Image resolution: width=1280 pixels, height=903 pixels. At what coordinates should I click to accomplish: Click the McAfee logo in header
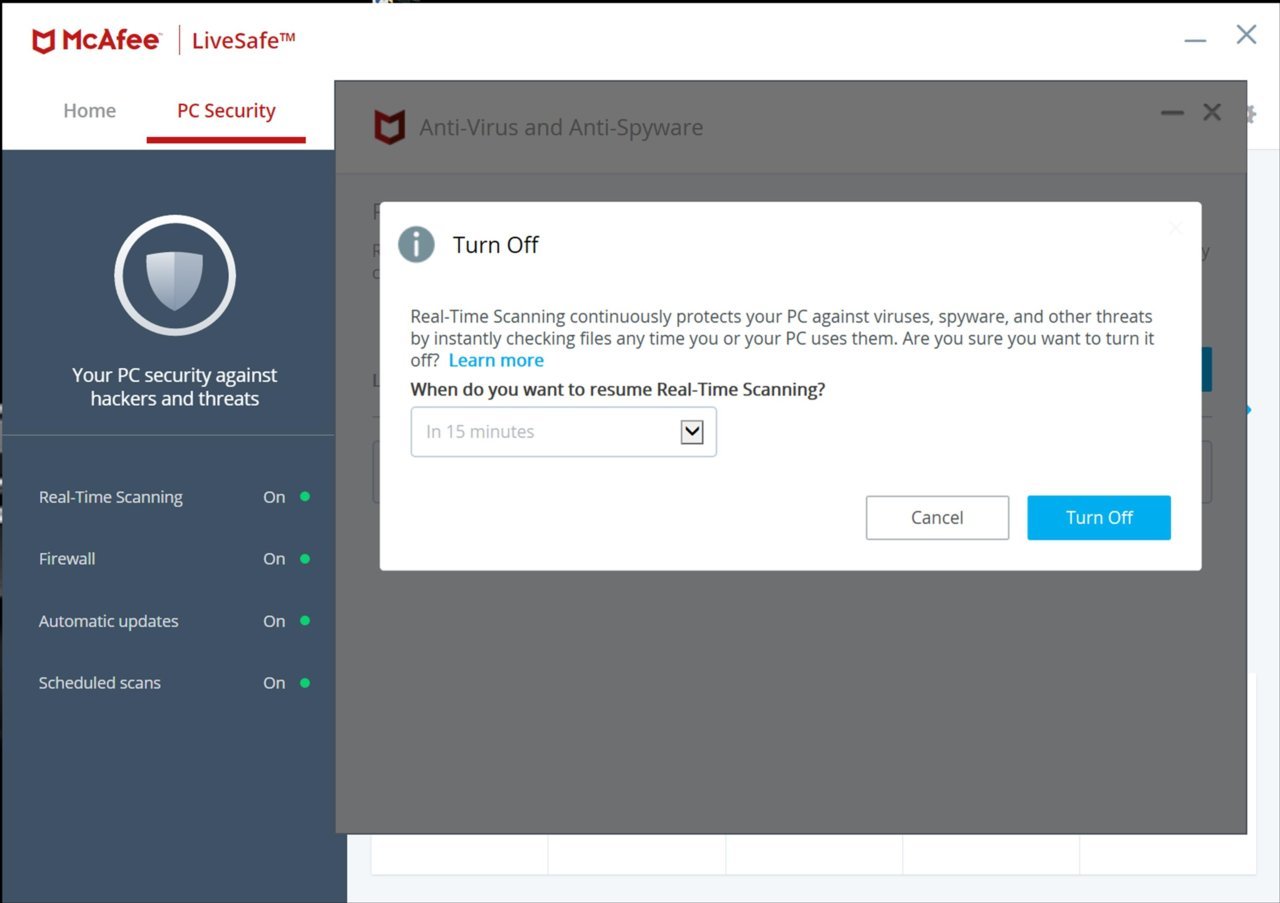click(96, 41)
